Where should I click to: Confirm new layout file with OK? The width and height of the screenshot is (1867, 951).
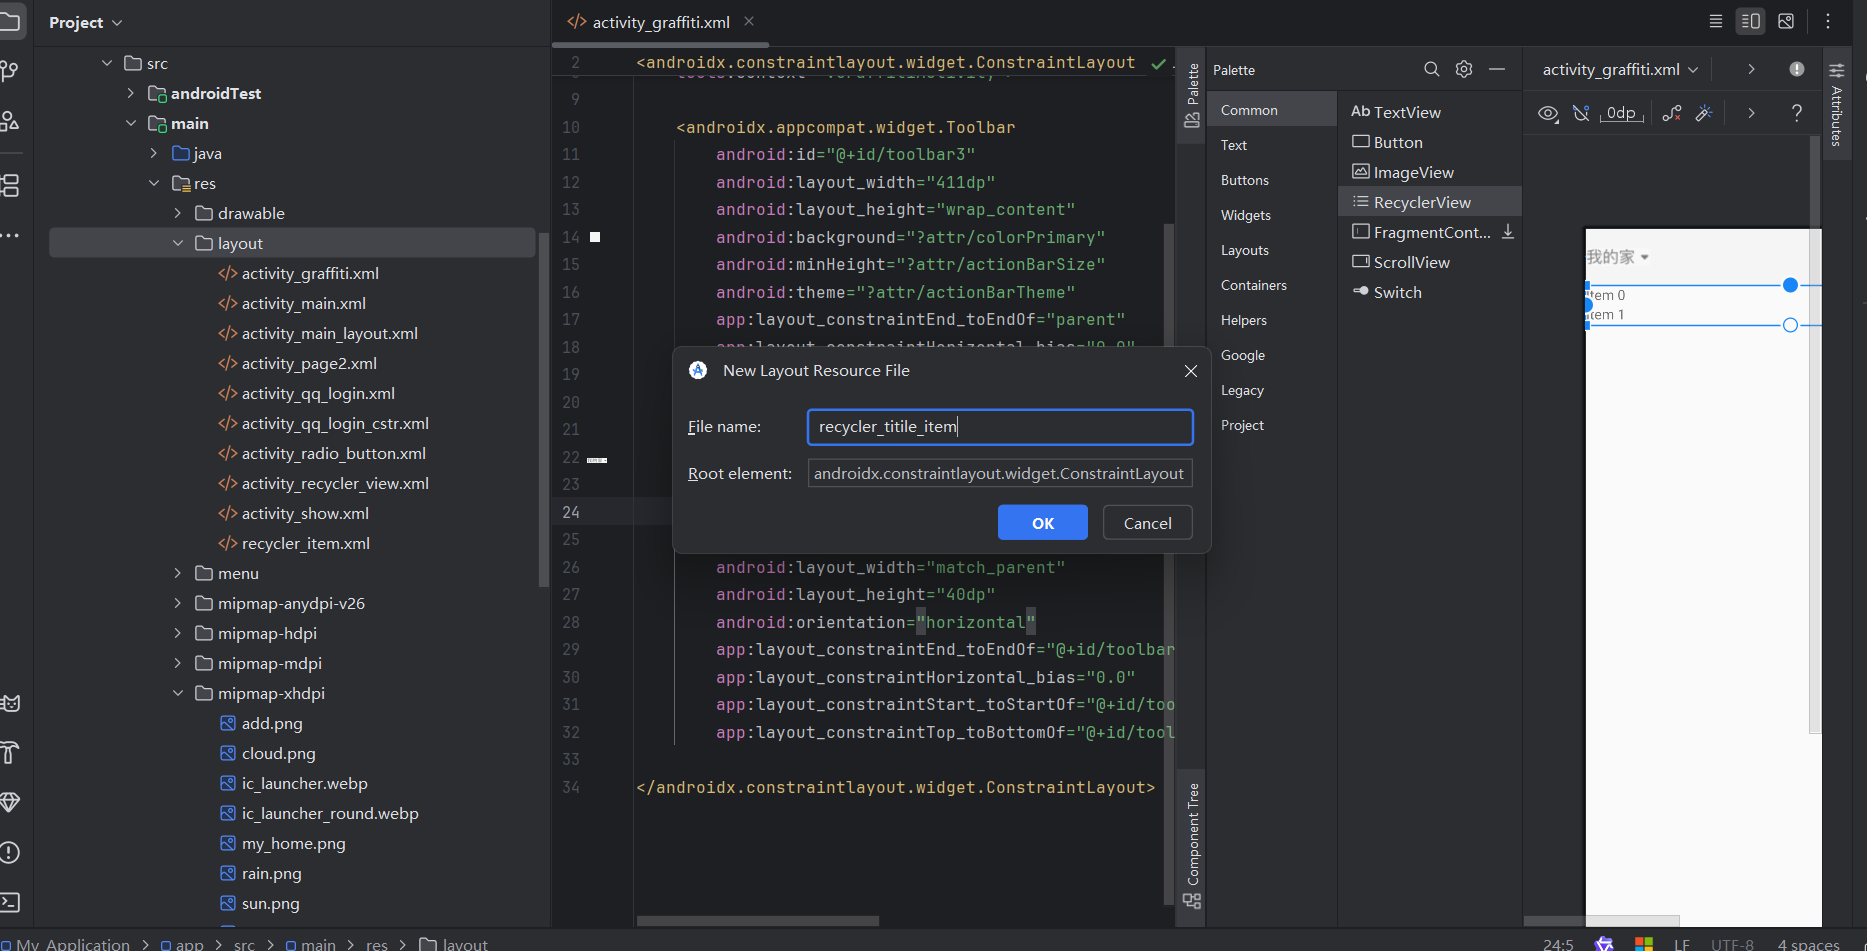[1043, 523]
